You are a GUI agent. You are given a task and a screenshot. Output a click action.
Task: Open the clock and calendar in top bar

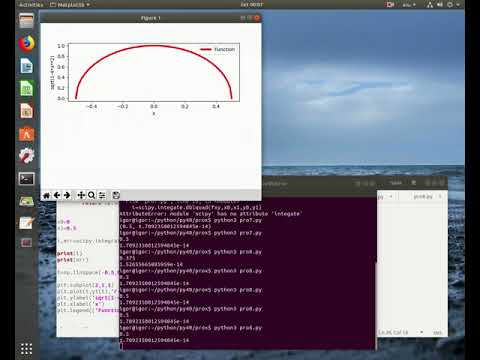[252, 5]
